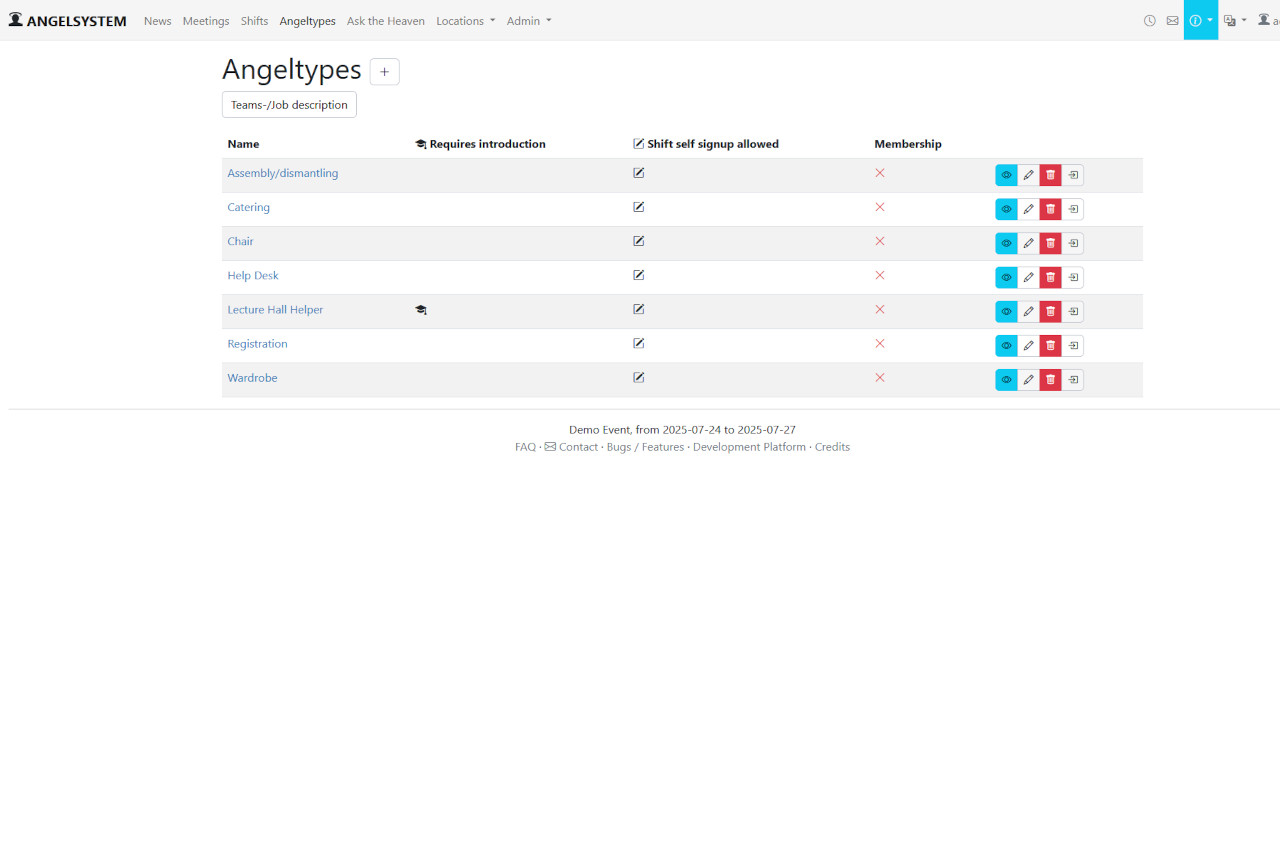Join Wardrobe angeltype arrow icon

point(1073,379)
